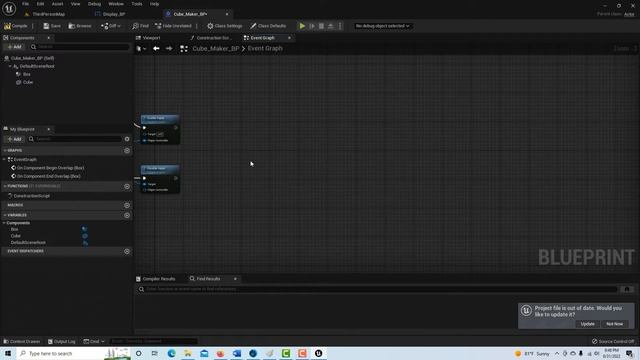Click the frame skip playback button
The width and height of the screenshot is (640, 360).
[312, 26]
